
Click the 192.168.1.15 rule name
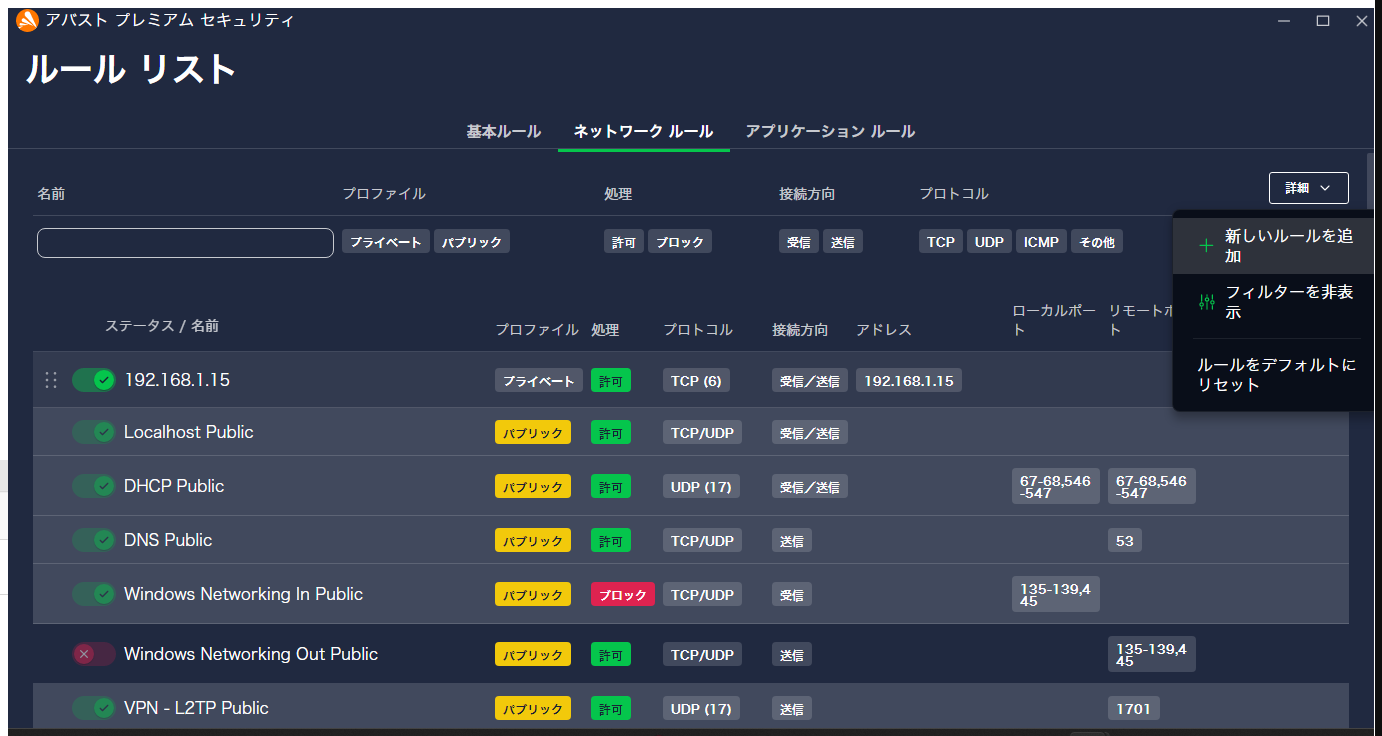177,380
